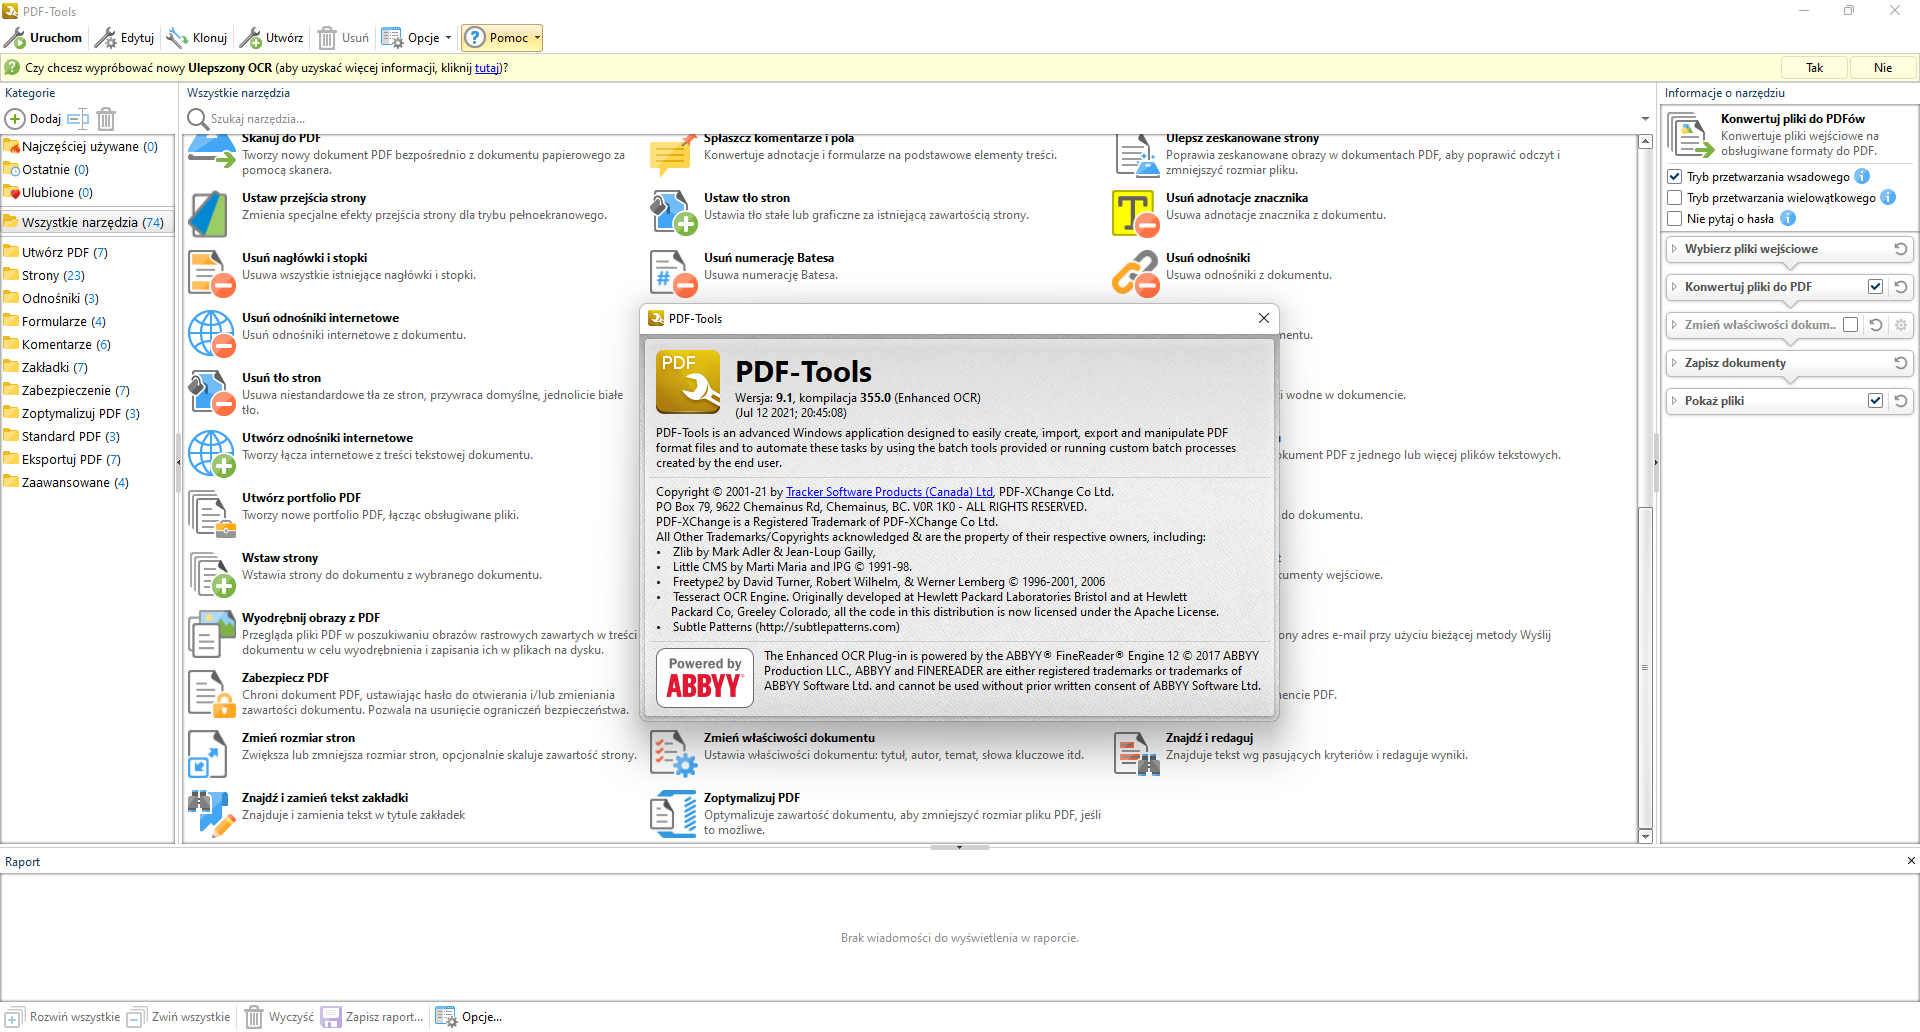Screen dimensions: 1920x1032
Task: Click the Uruchom toolbar button
Action: coord(43,38)
